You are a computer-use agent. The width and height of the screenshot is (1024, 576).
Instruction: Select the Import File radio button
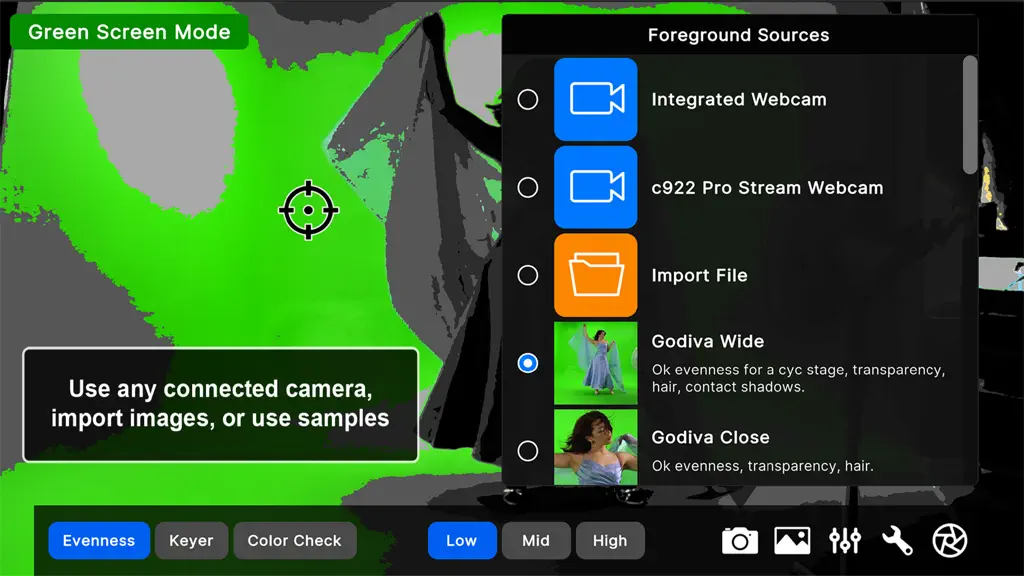click(528, 275)
